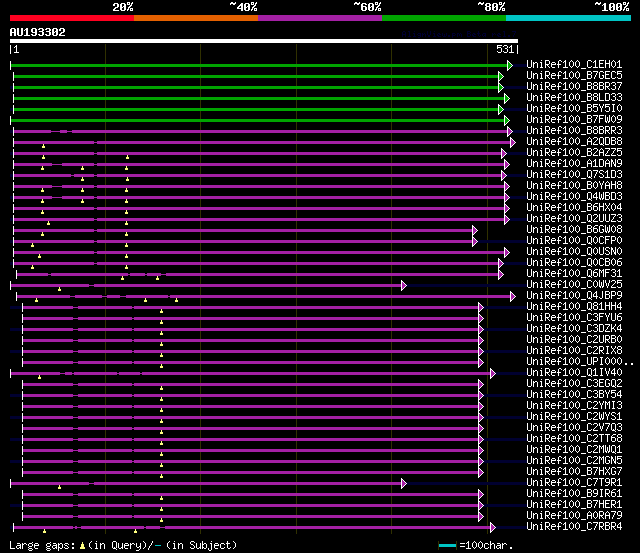The height and width of the screenshot is (553, 640).
Task: Select the UniRef100_Q6MF31 subject name
Action: pyautogui.click(x=574, y=274)
